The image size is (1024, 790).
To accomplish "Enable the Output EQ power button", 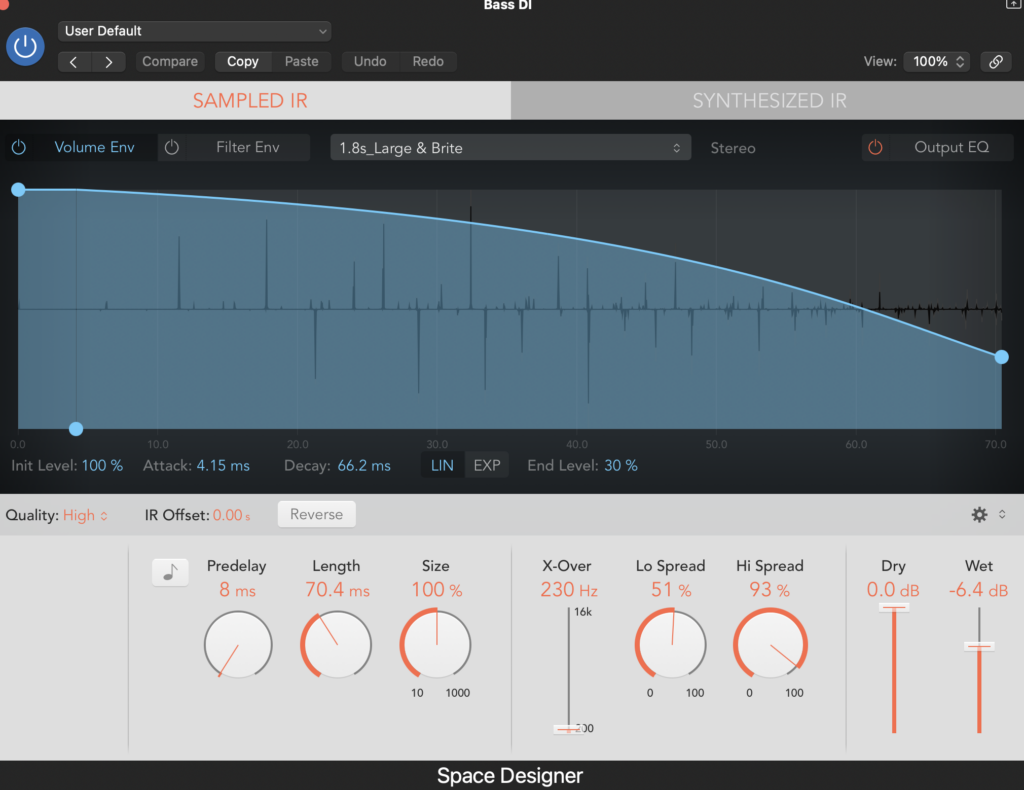I will pyautogui.click(x=876, y=148).
